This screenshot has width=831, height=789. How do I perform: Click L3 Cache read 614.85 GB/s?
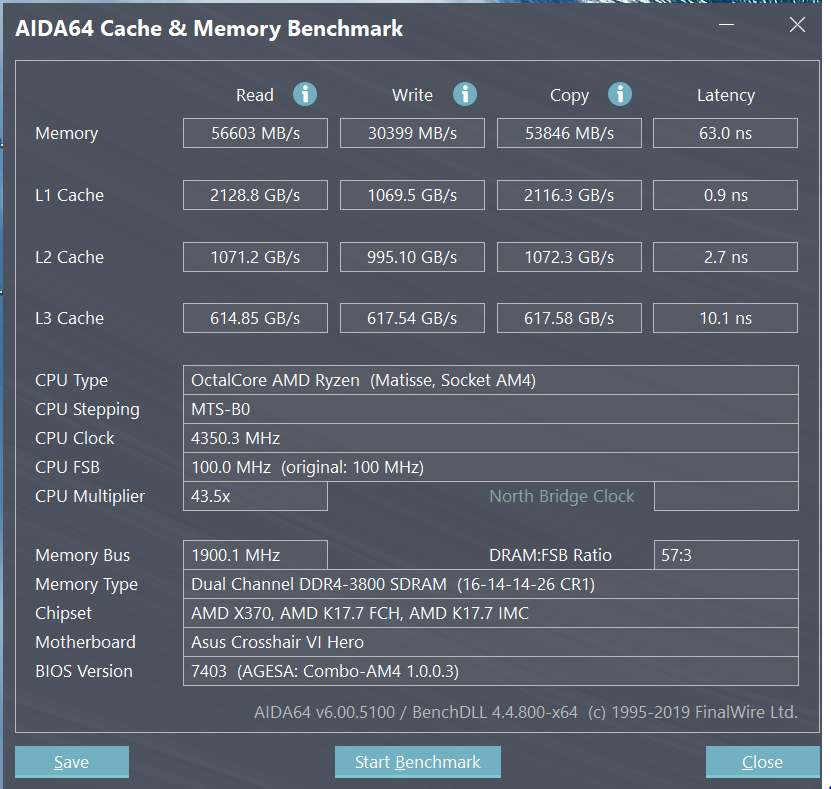pos(255,318)
